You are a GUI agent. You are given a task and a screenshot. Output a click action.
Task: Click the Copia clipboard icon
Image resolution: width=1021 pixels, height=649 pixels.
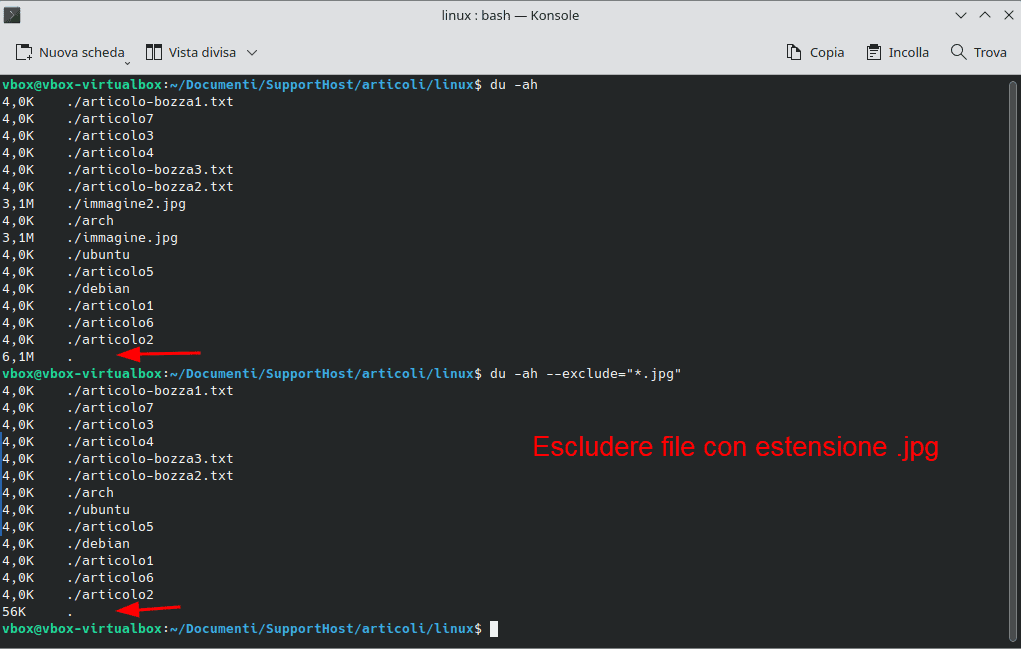click(794, 52)
